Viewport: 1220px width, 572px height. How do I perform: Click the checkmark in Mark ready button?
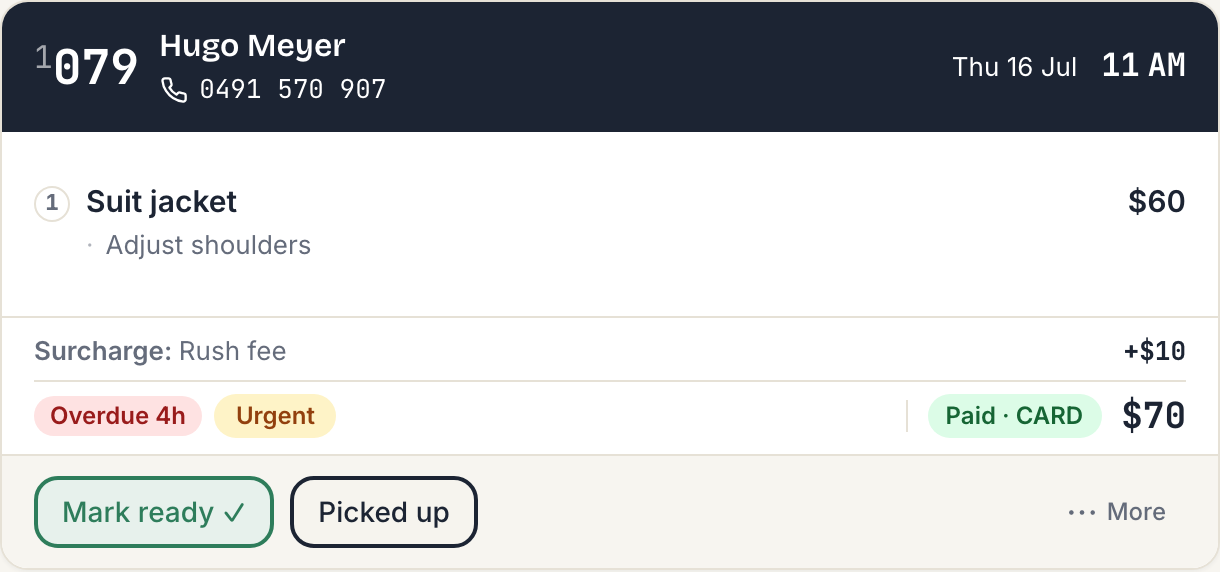click(x=234, y=513)
